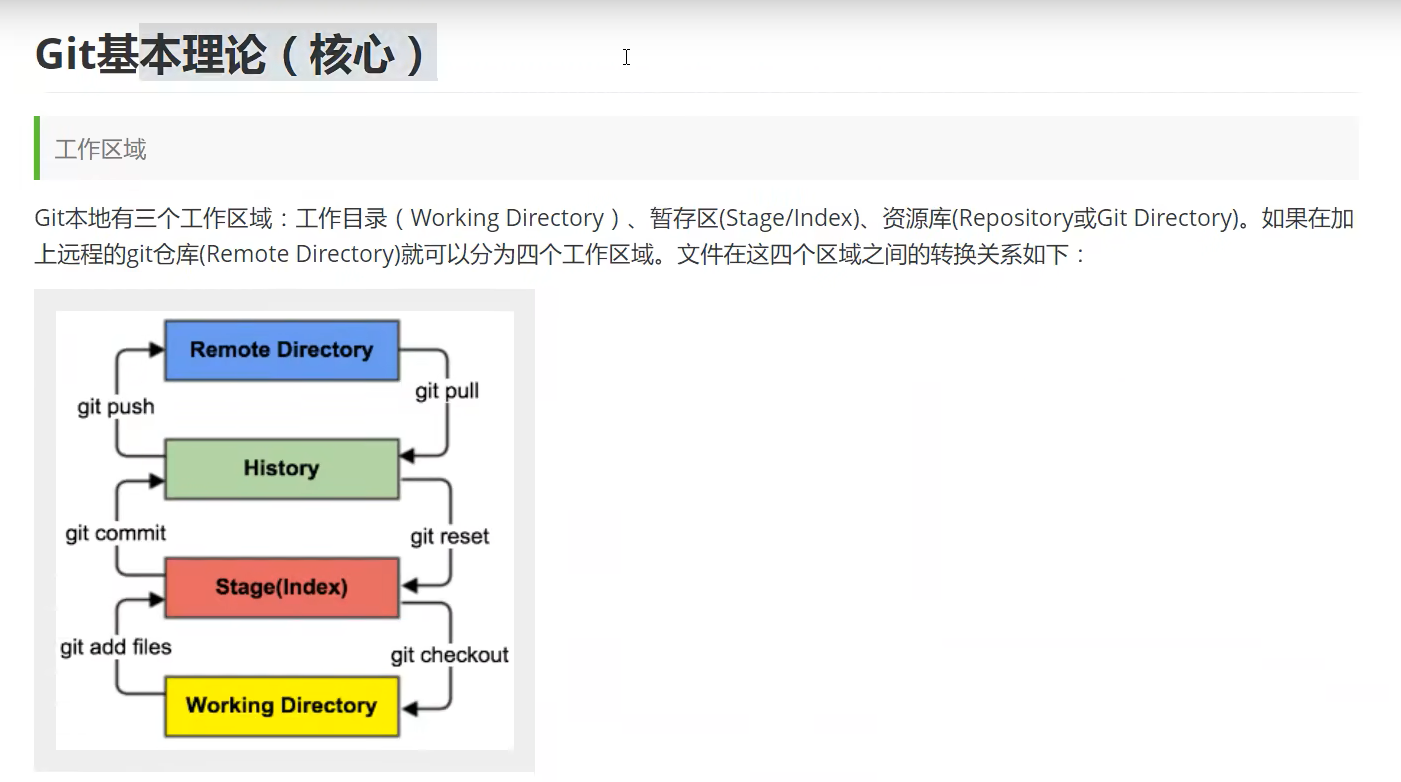1401x782 pixels.
Task: Click the line starting with 上远程的git仓库
Action: tap(560, 254)
